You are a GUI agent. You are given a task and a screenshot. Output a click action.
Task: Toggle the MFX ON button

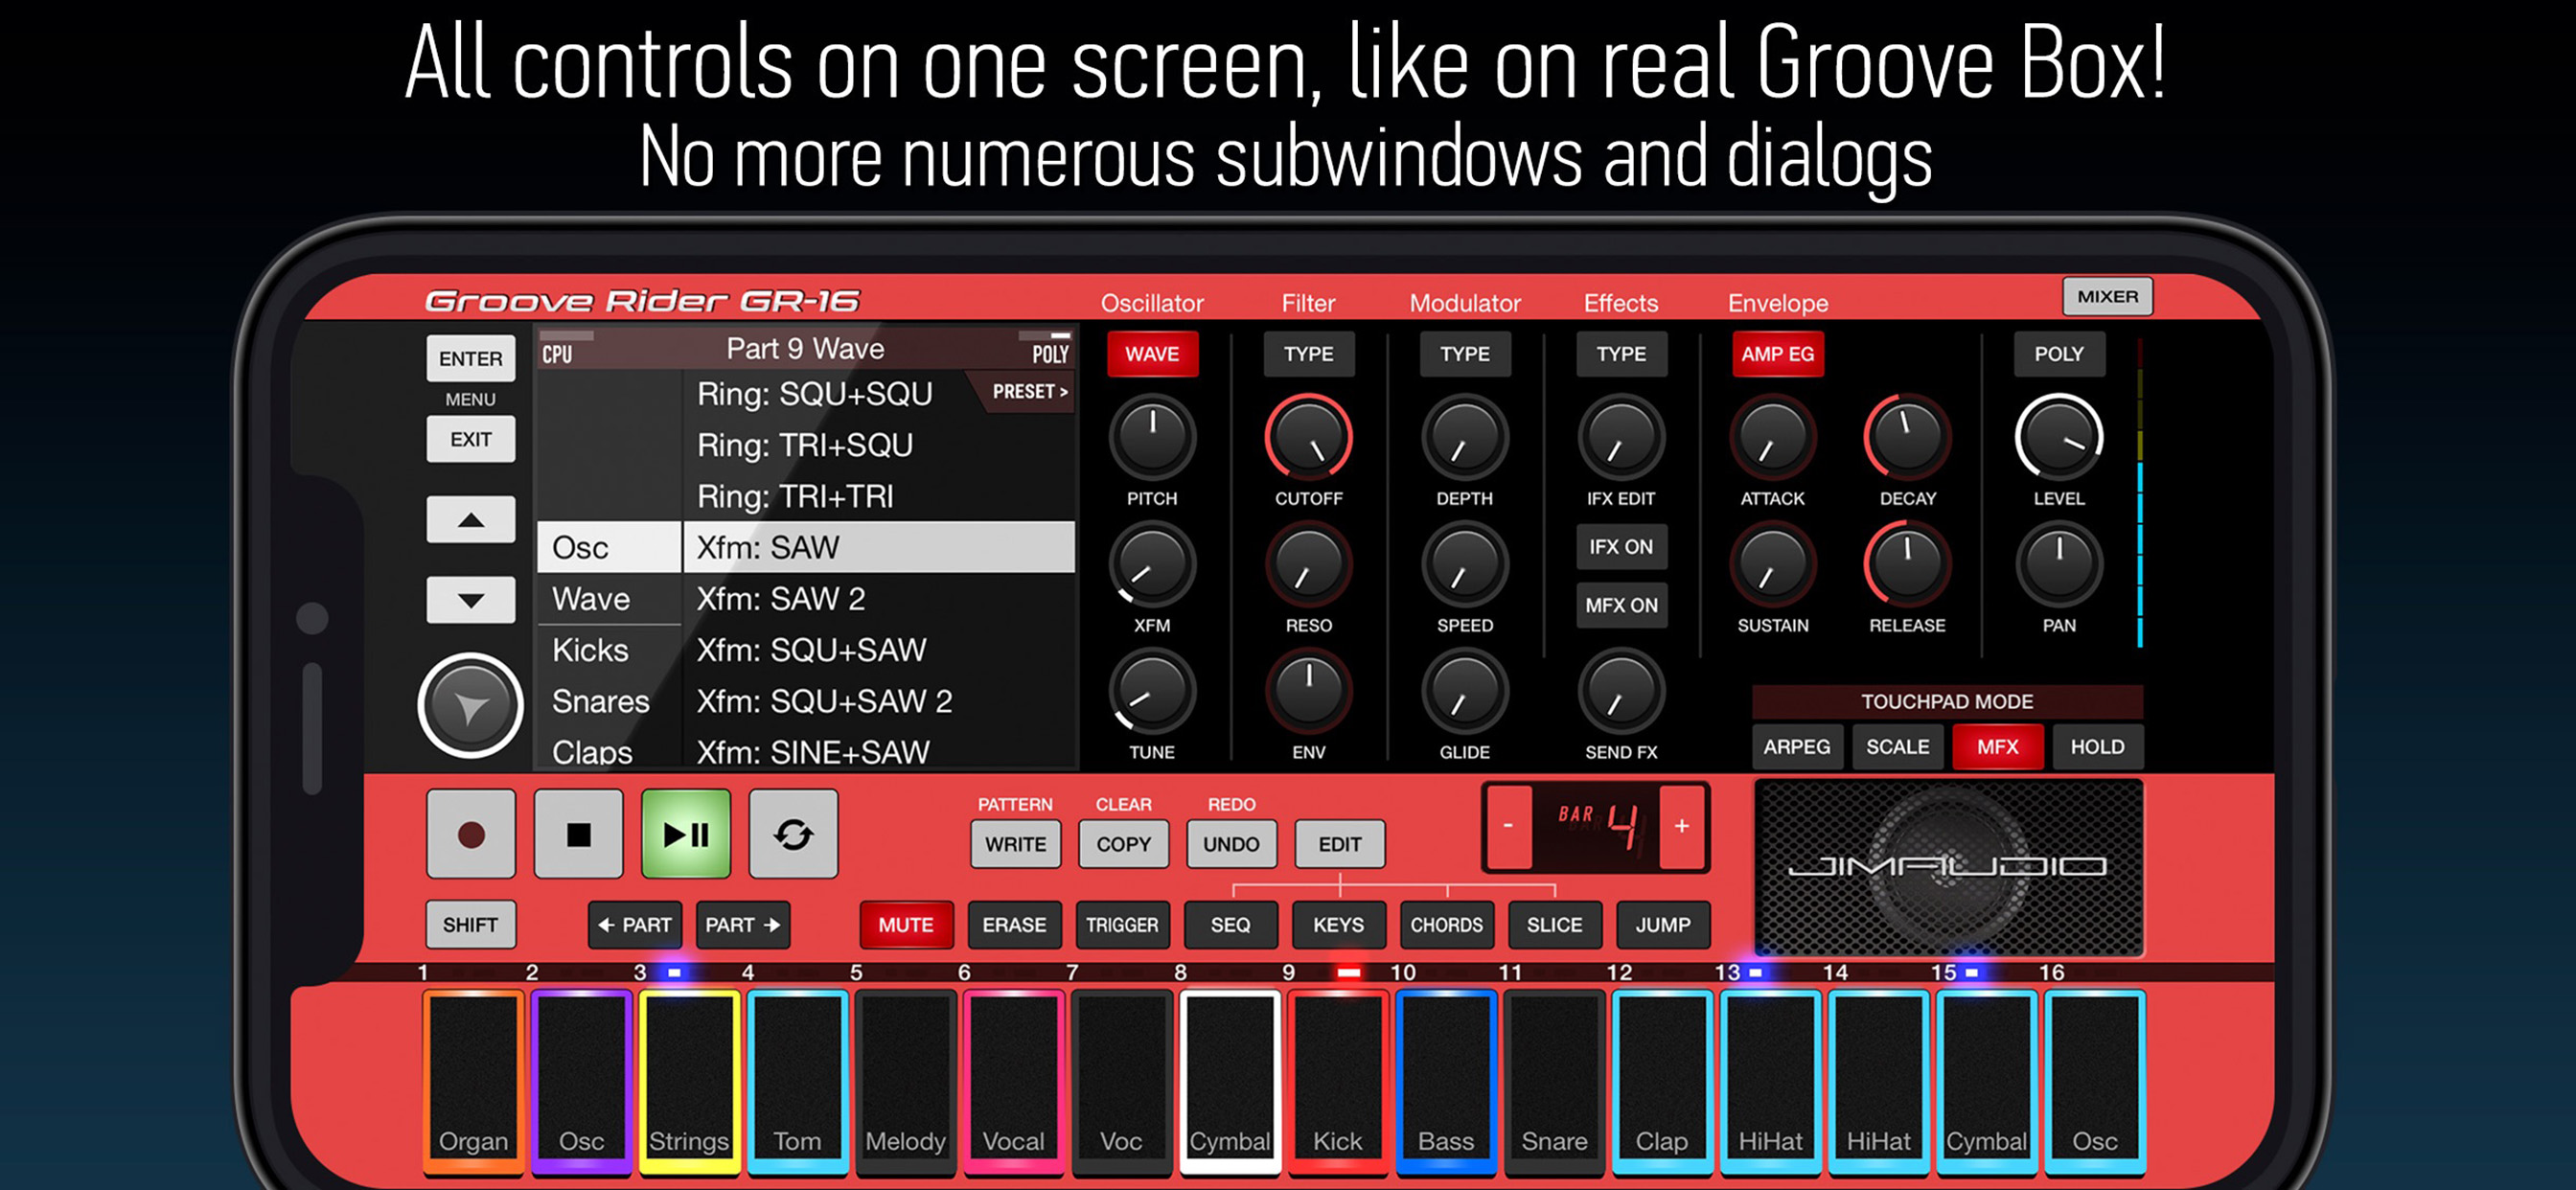point(1621,605)
